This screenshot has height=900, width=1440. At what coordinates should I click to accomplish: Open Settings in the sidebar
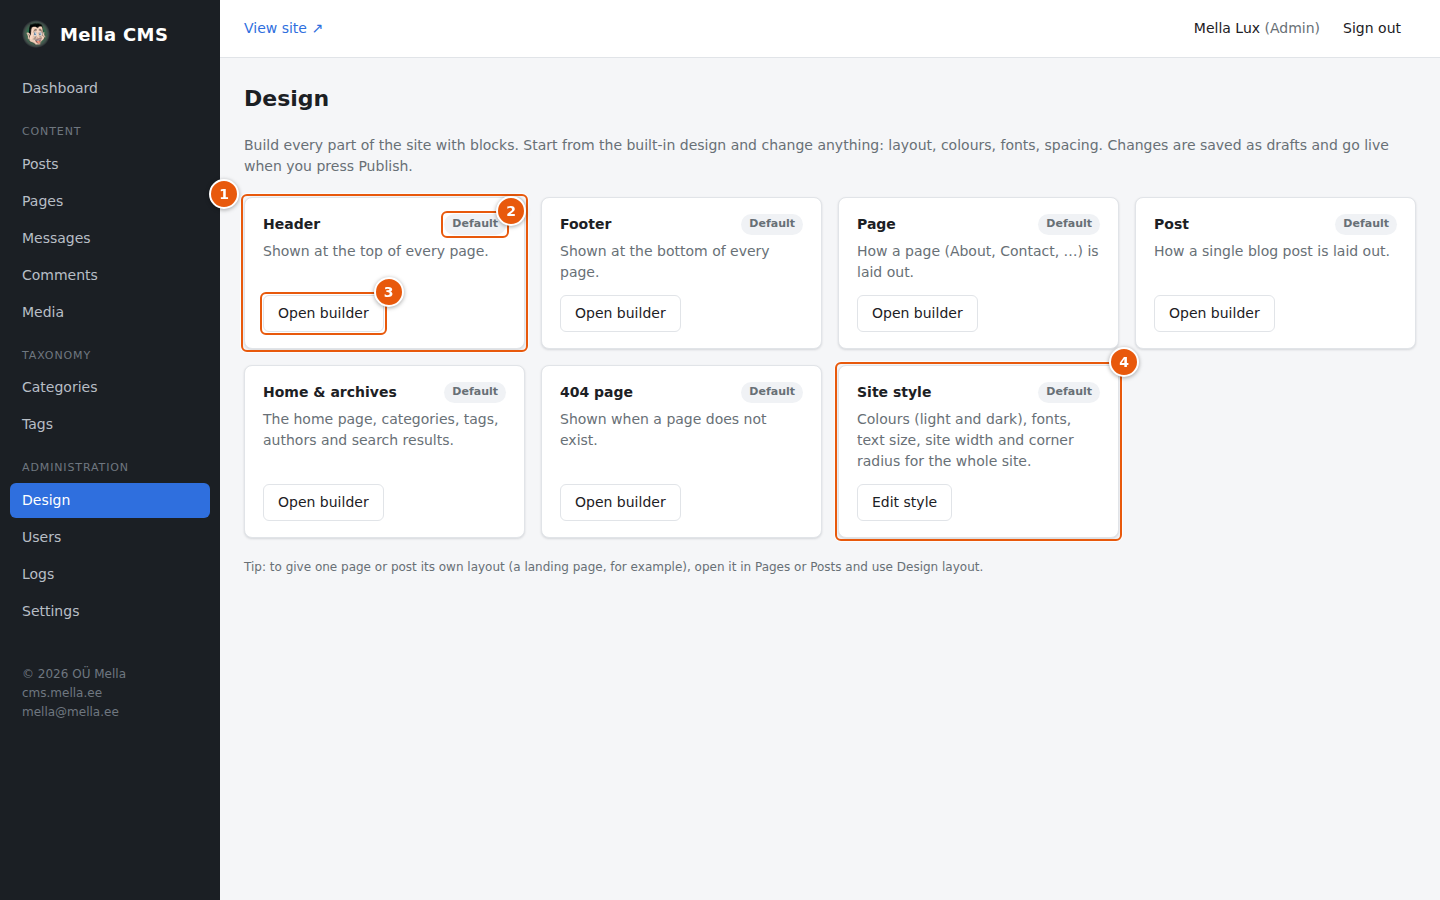[110, 611]
